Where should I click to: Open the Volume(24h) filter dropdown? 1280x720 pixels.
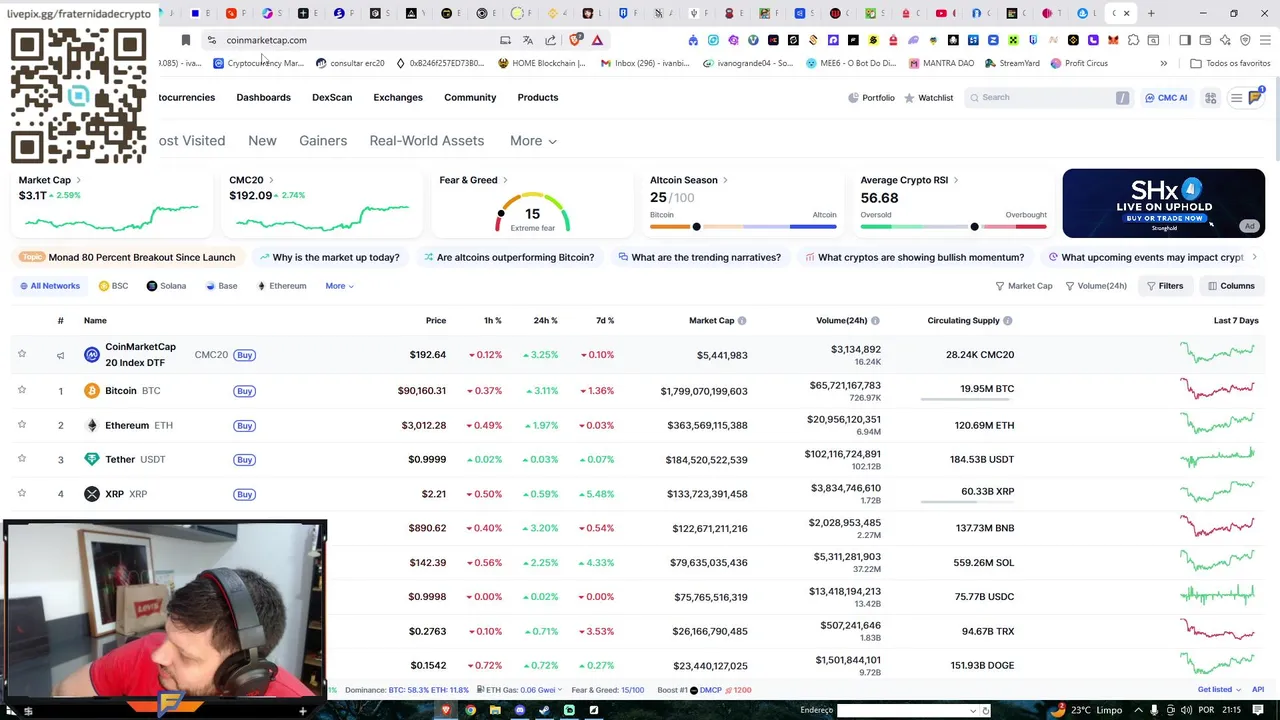click(1096, 286)
